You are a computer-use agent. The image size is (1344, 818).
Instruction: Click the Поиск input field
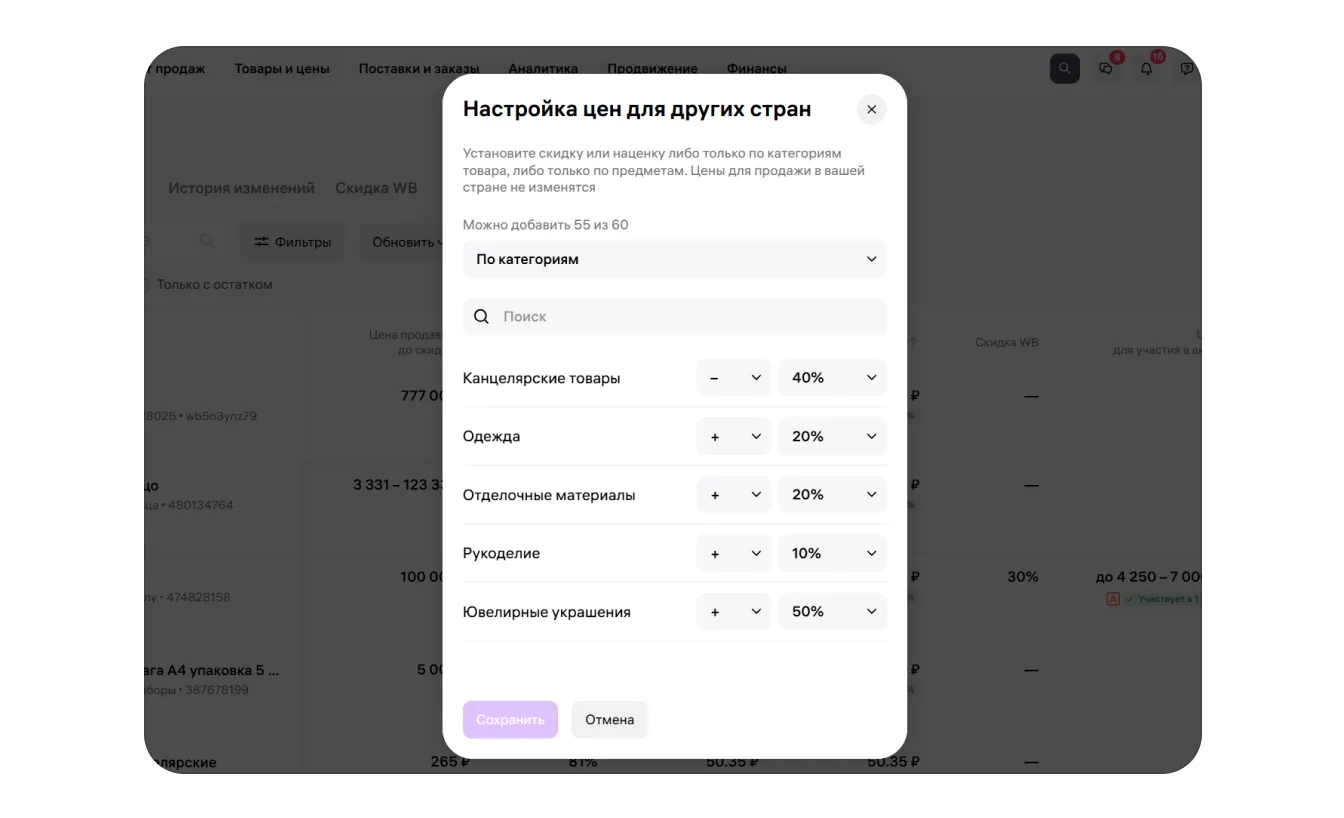[x=690, y=317]
